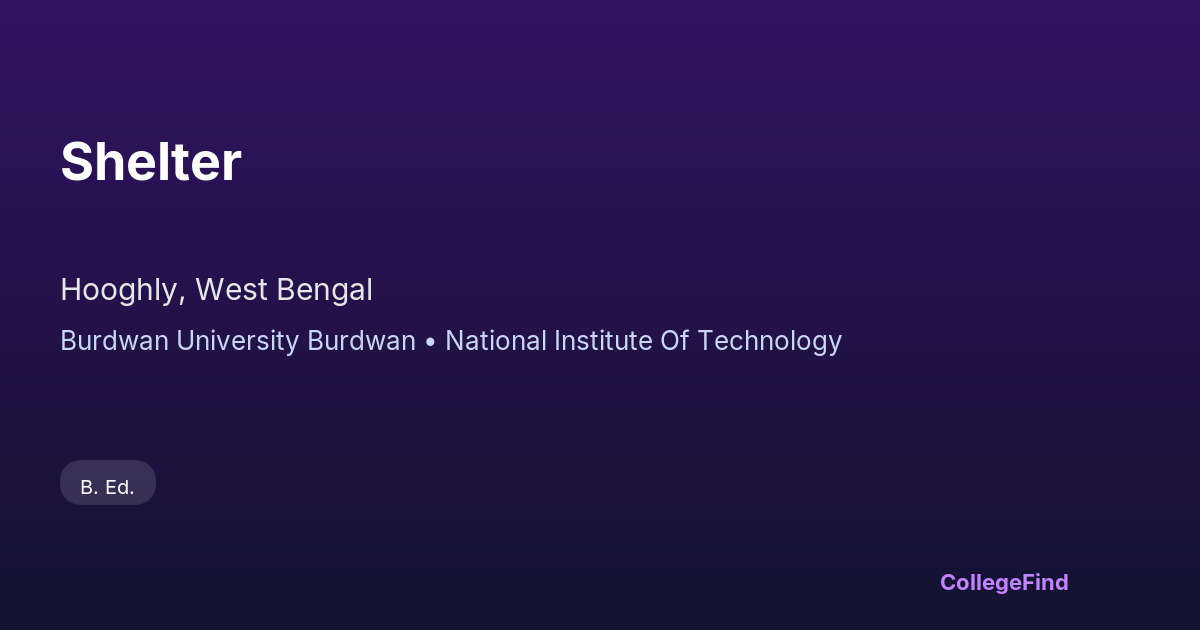Click the Shelter college title

point(151,162)
